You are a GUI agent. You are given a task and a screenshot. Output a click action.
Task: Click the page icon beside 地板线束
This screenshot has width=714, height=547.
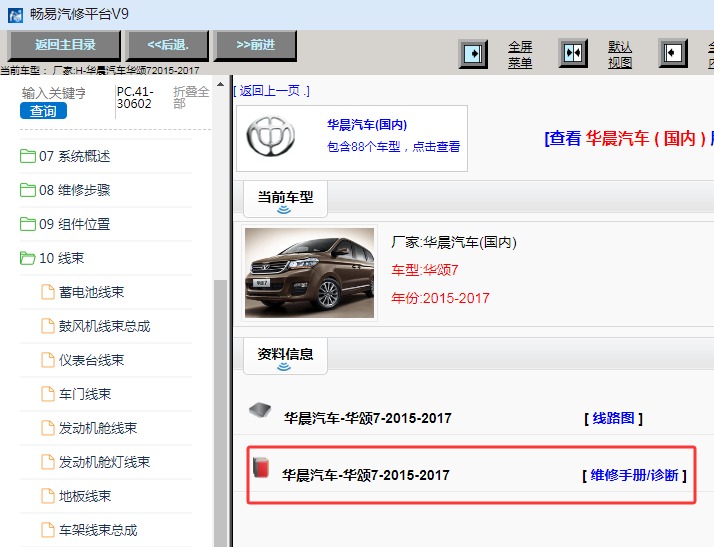coord(48,496)
